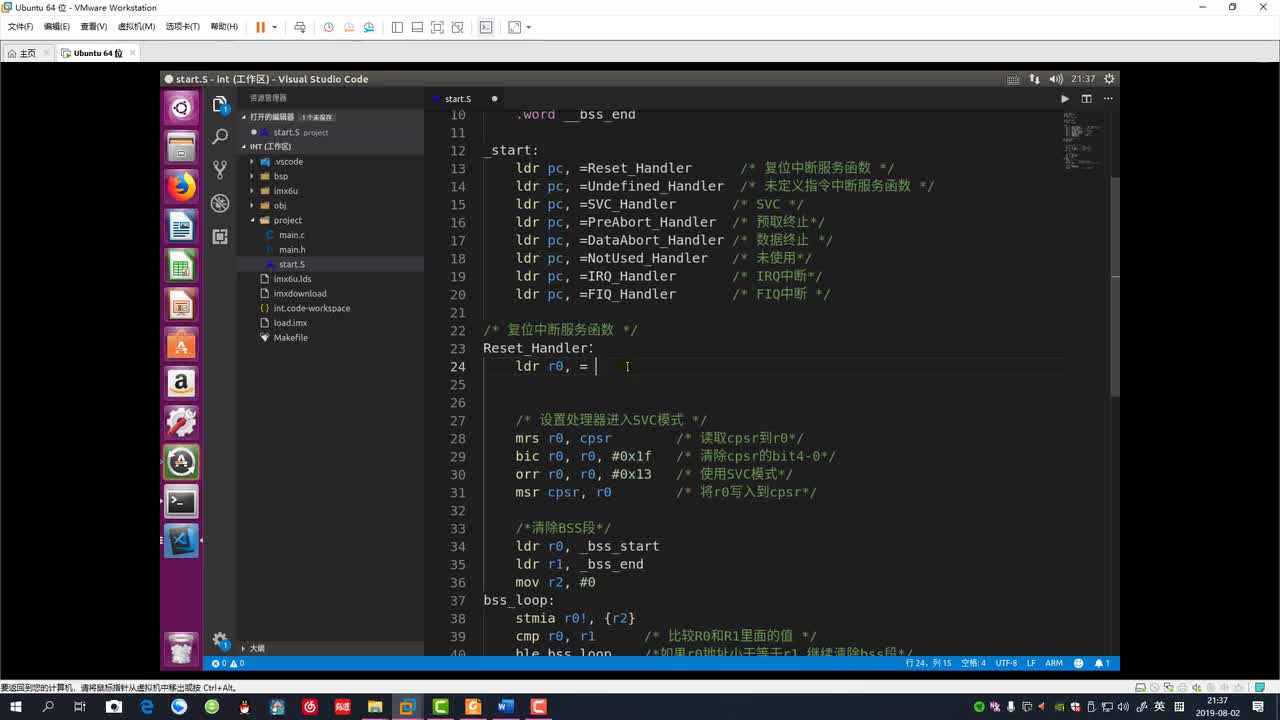Show errors and warnings count in status bar

228,663
